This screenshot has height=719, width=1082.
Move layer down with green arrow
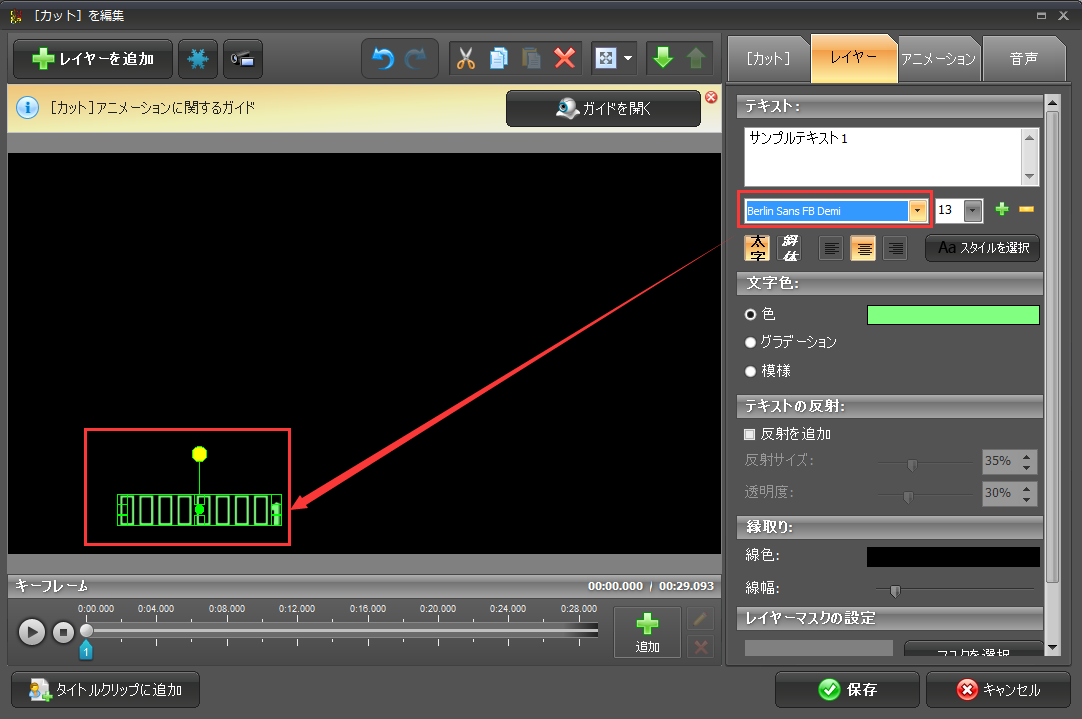662,59
